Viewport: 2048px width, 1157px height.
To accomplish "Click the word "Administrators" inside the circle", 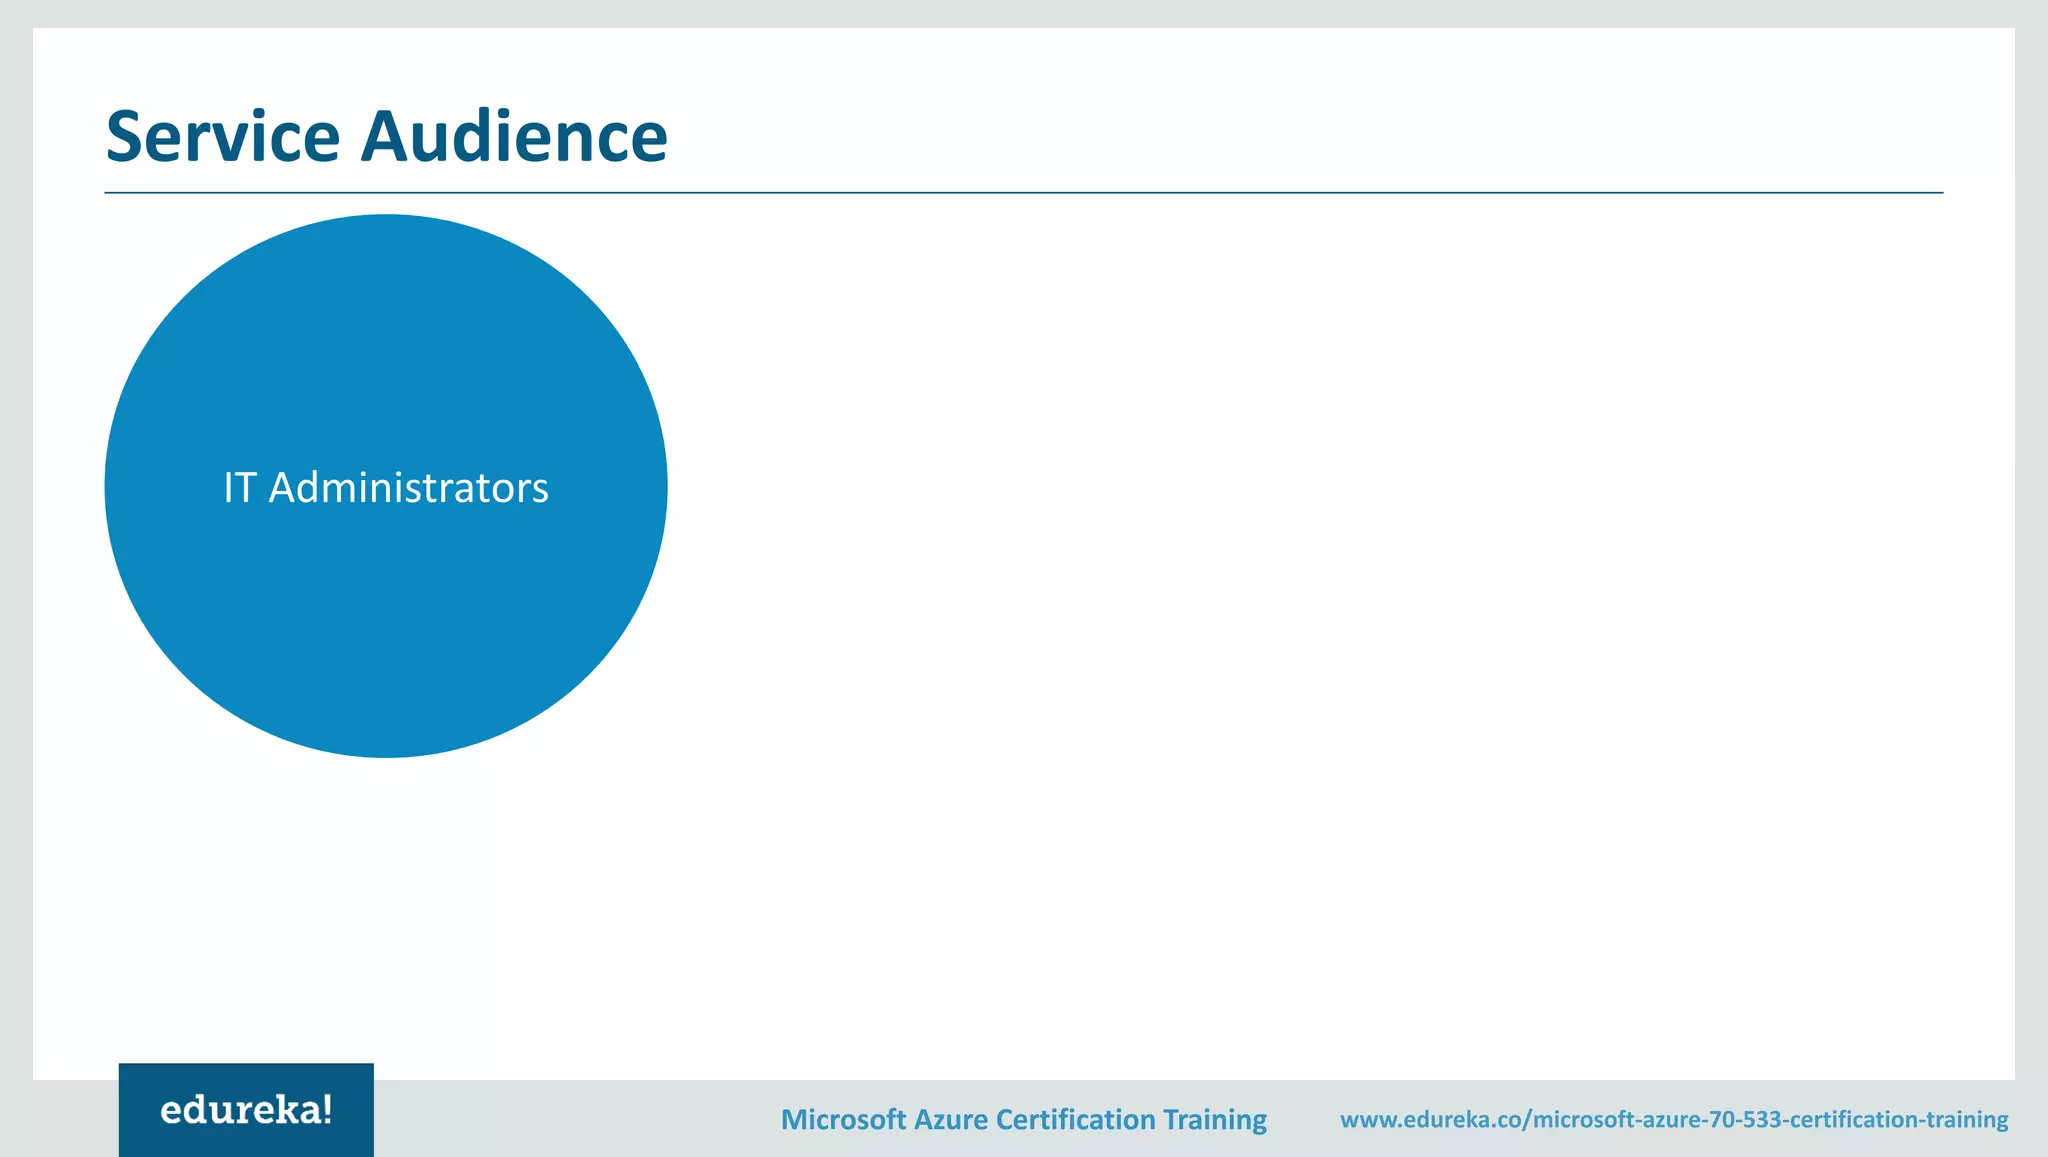I will click(408, 488).
